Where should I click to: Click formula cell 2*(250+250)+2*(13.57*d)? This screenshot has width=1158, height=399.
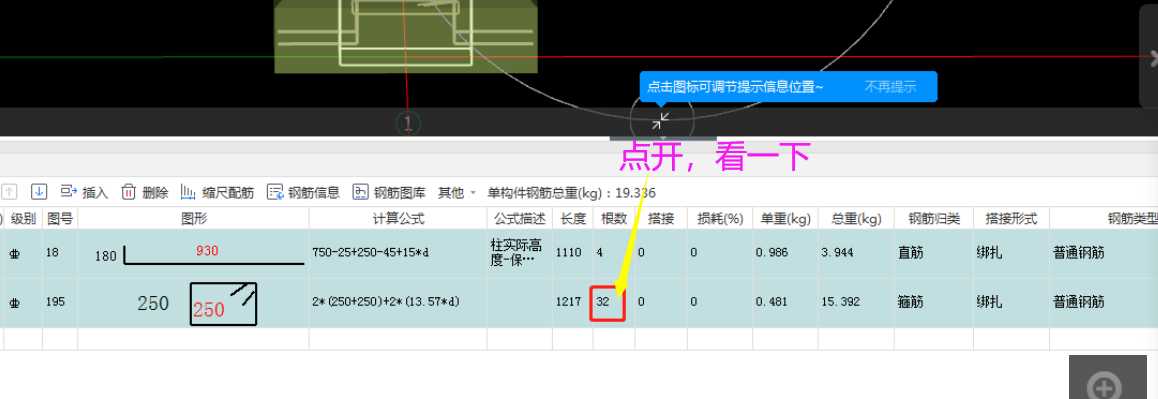398,302
